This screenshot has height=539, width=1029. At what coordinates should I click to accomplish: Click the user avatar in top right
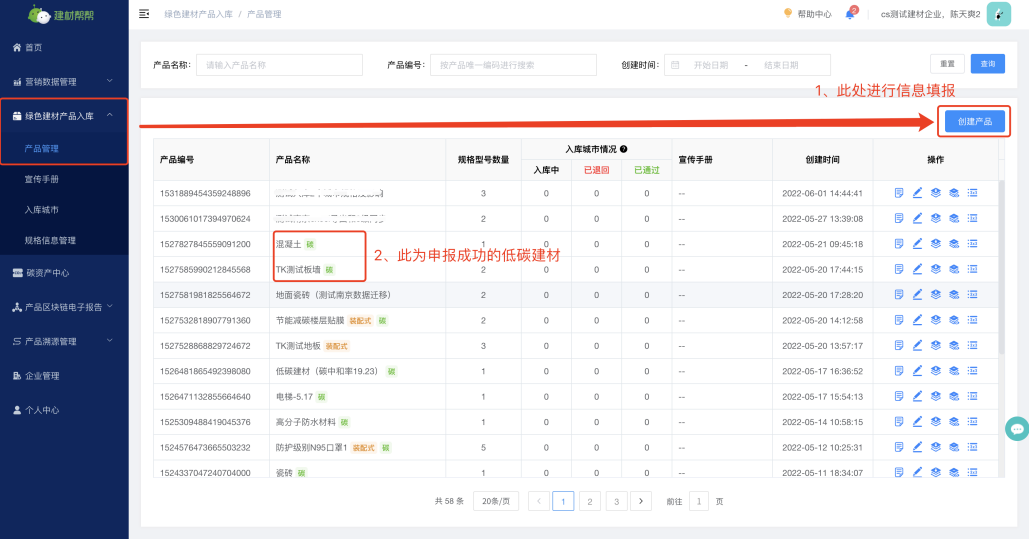pos(998,14)
